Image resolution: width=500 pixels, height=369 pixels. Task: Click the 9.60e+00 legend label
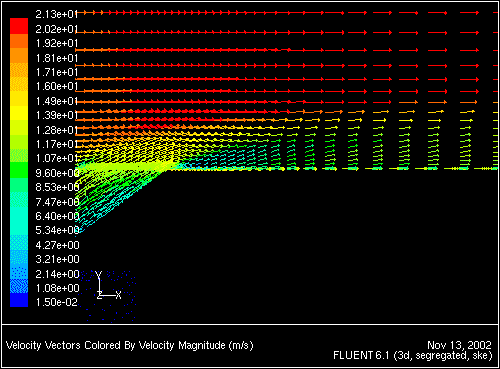pyautogui.click(x=57, y=173)
